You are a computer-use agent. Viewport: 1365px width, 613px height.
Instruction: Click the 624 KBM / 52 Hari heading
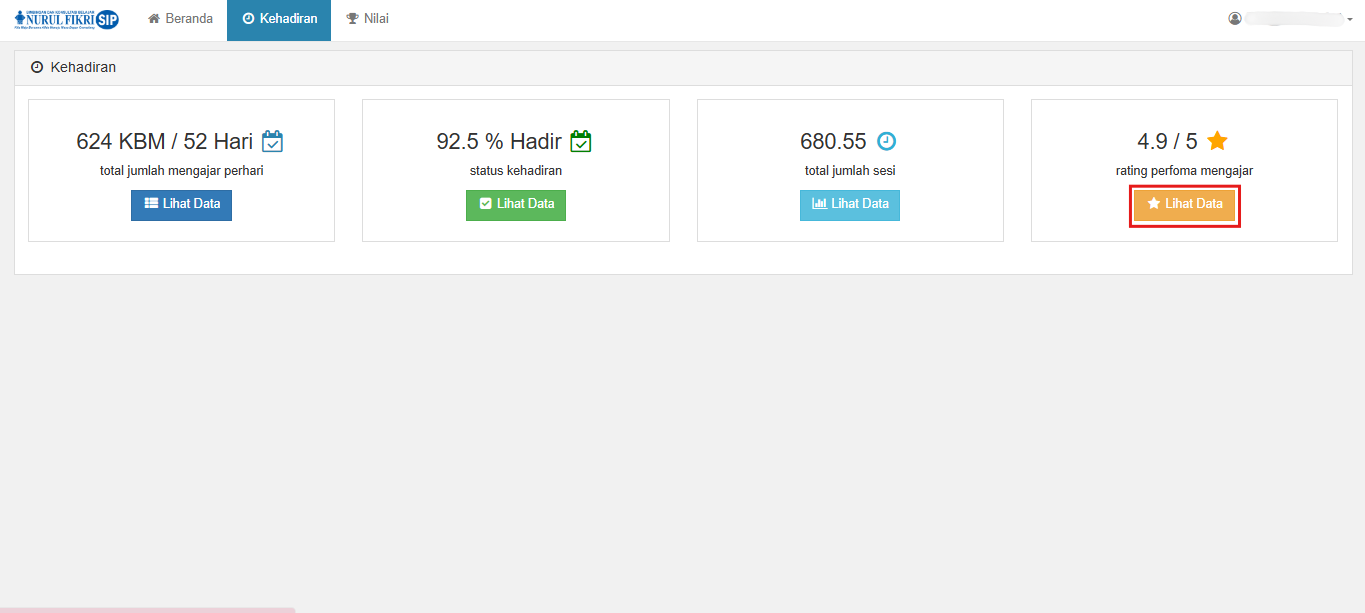pos(165,142)
